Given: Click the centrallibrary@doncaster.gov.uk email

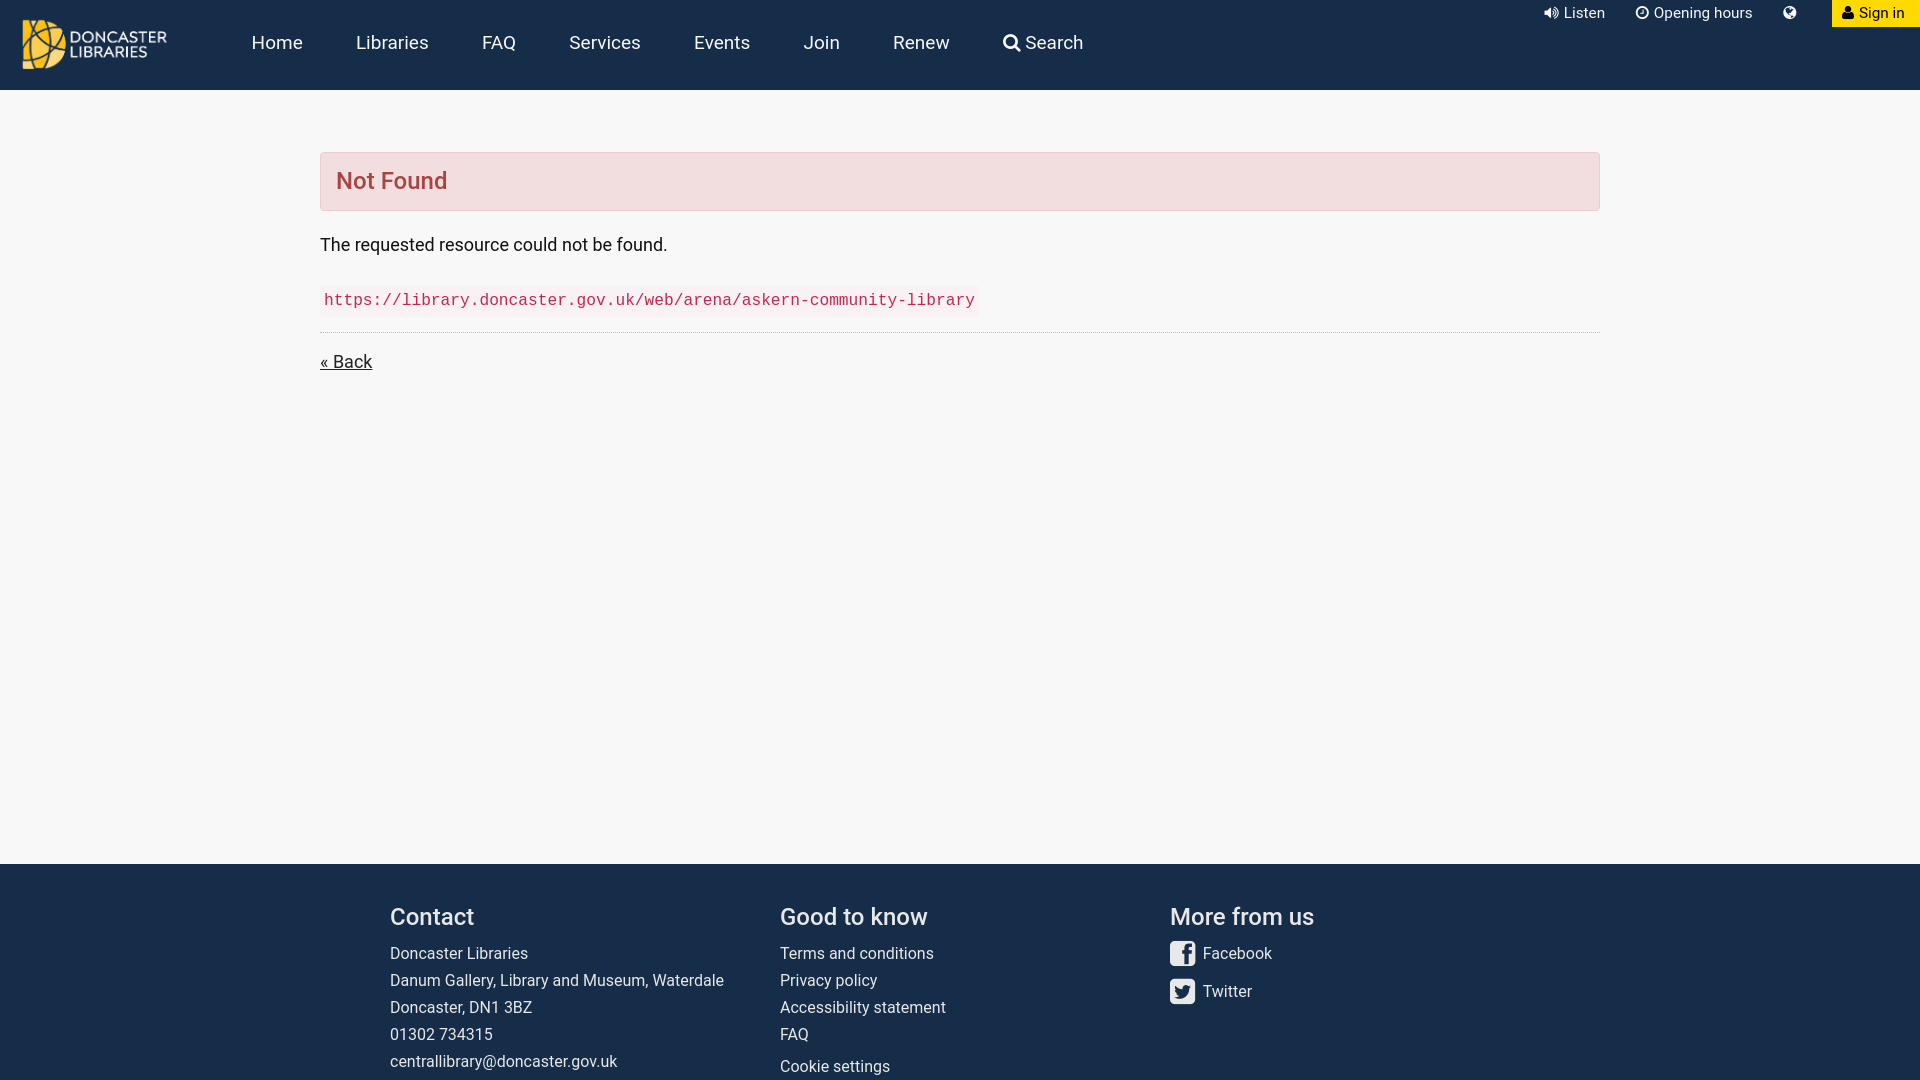Looking at the screenshot, I should pyautogui.click(x=503, y=1062).
